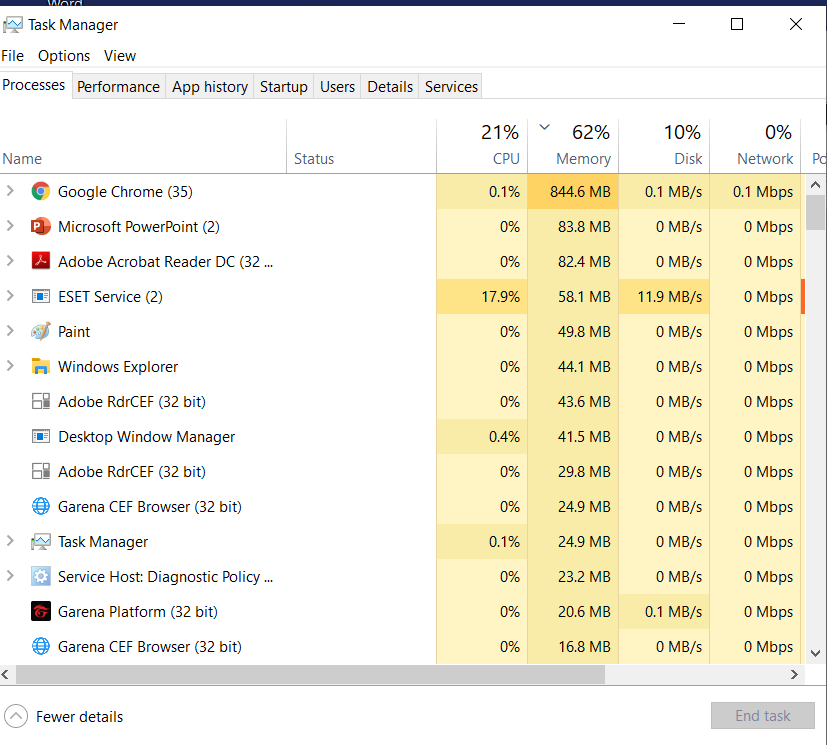Click icon of Adobe RdrCEF 29.8 MB row
Viewport: 827px width, 745px height.
(41, 471)
